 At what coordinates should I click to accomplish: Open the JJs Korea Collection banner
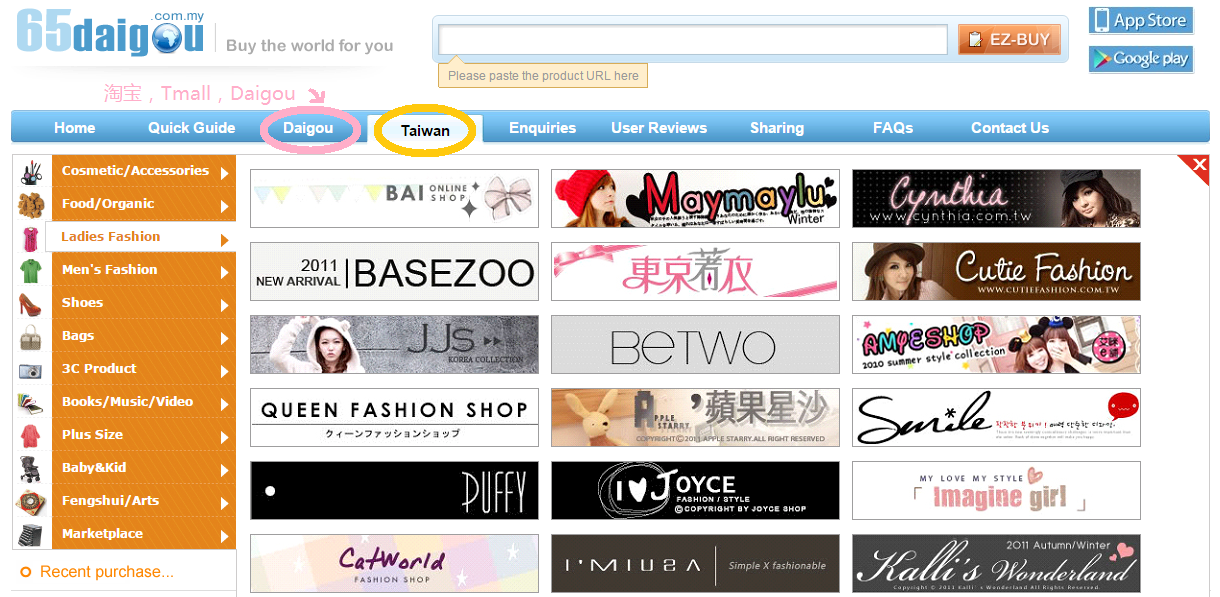pos(394,344)
